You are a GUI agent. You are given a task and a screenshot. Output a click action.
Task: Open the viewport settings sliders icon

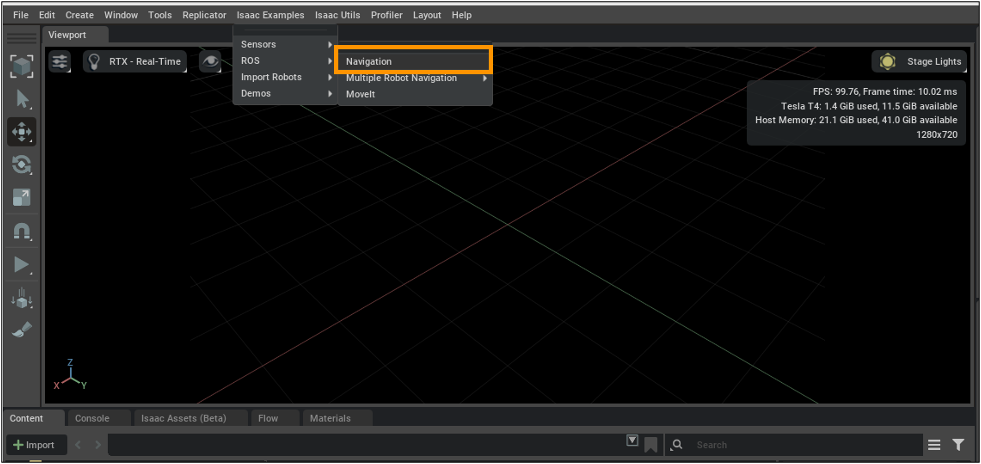pyautogui.click(x=60, y=61)
